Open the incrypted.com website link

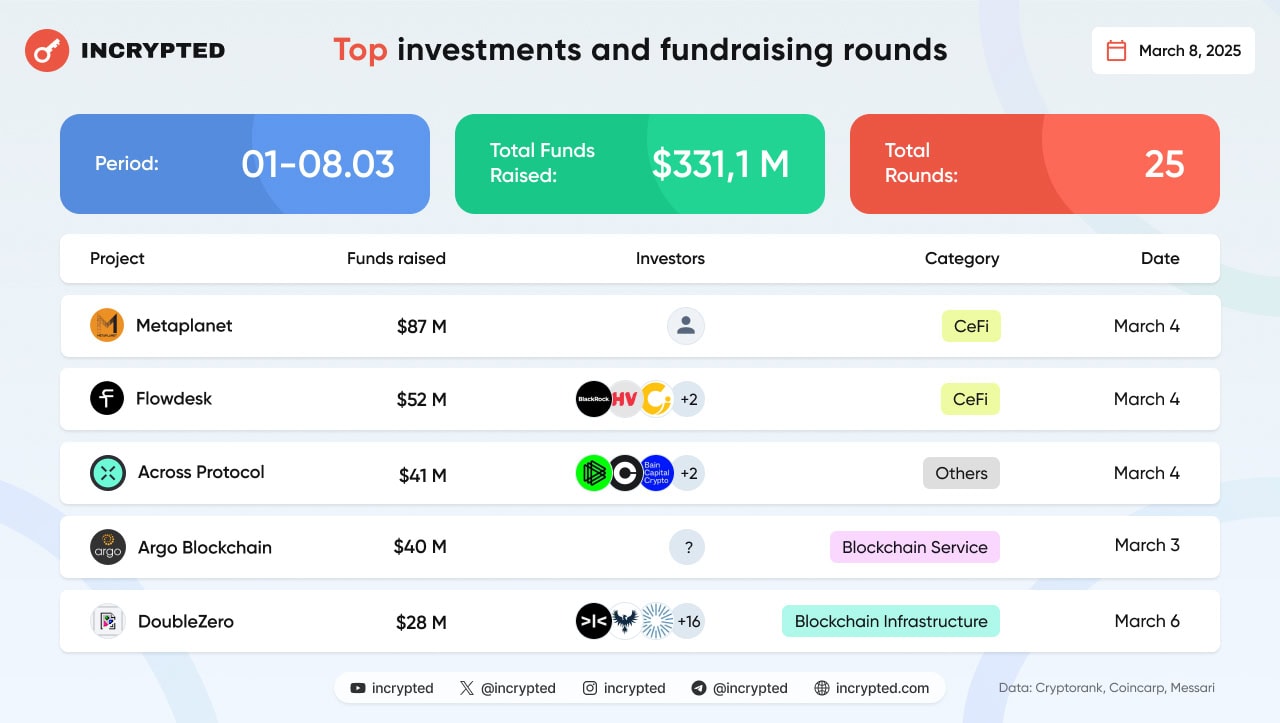872,688
